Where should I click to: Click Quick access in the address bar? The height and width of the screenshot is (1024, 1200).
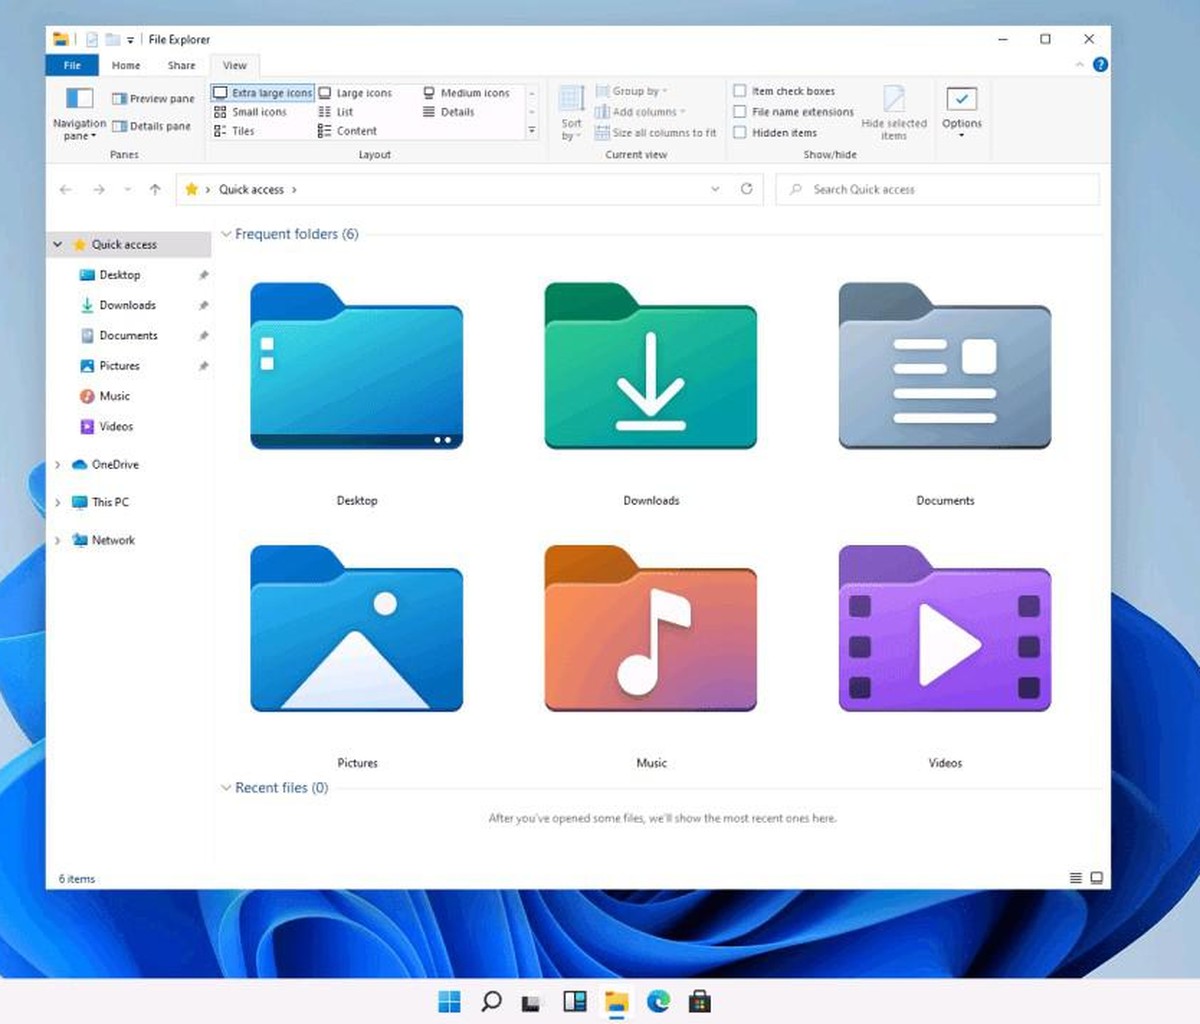251,189
